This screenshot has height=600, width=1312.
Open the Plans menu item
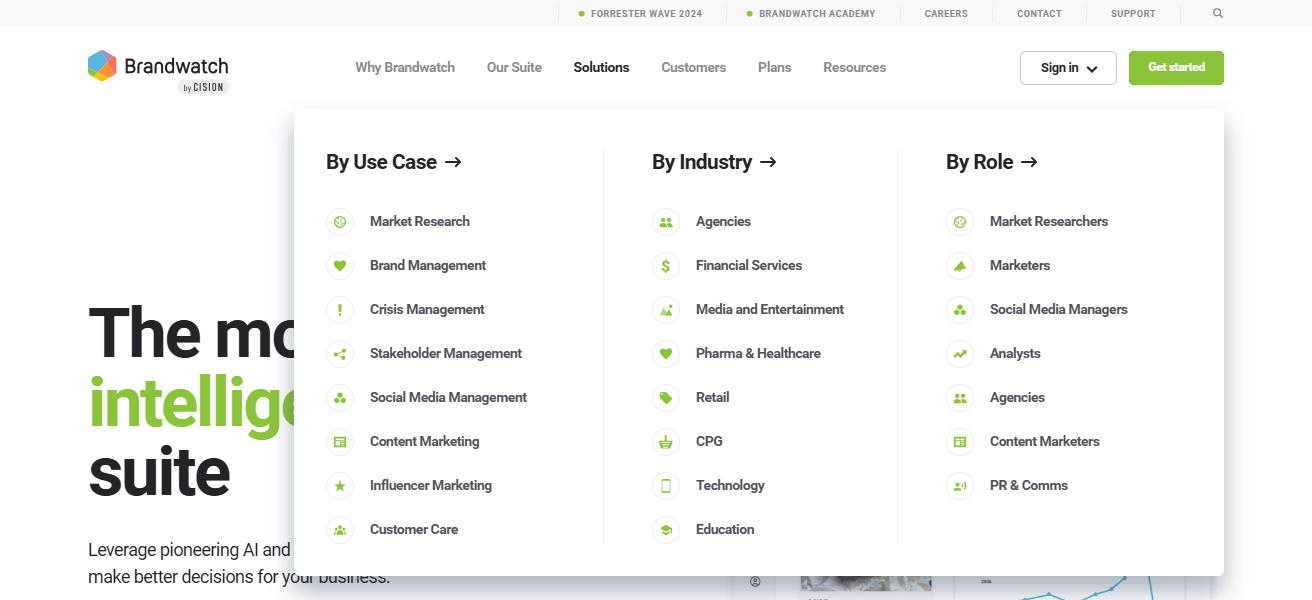point(774,68)
